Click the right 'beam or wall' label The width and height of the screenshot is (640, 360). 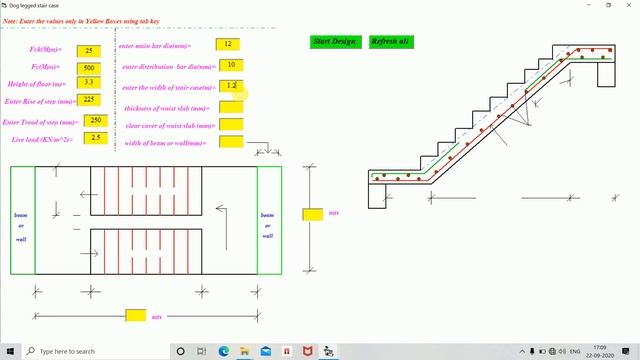(x=267, y=225)
